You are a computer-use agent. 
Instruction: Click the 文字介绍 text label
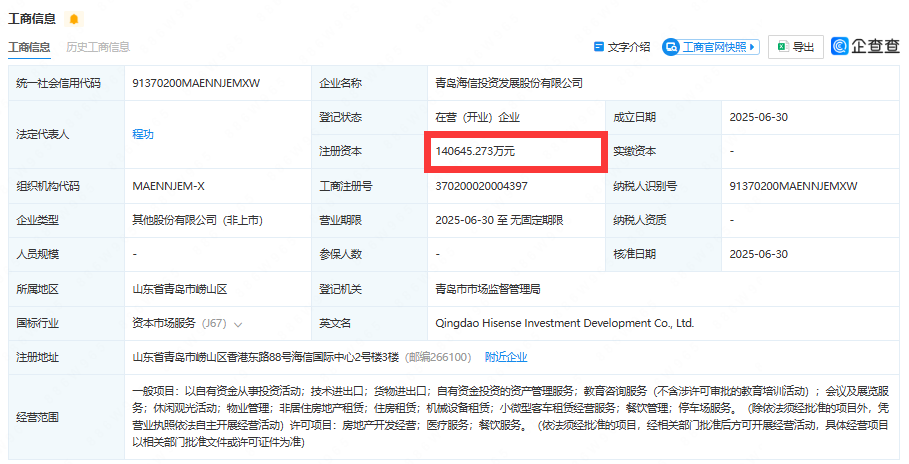[x=629, y=47]
